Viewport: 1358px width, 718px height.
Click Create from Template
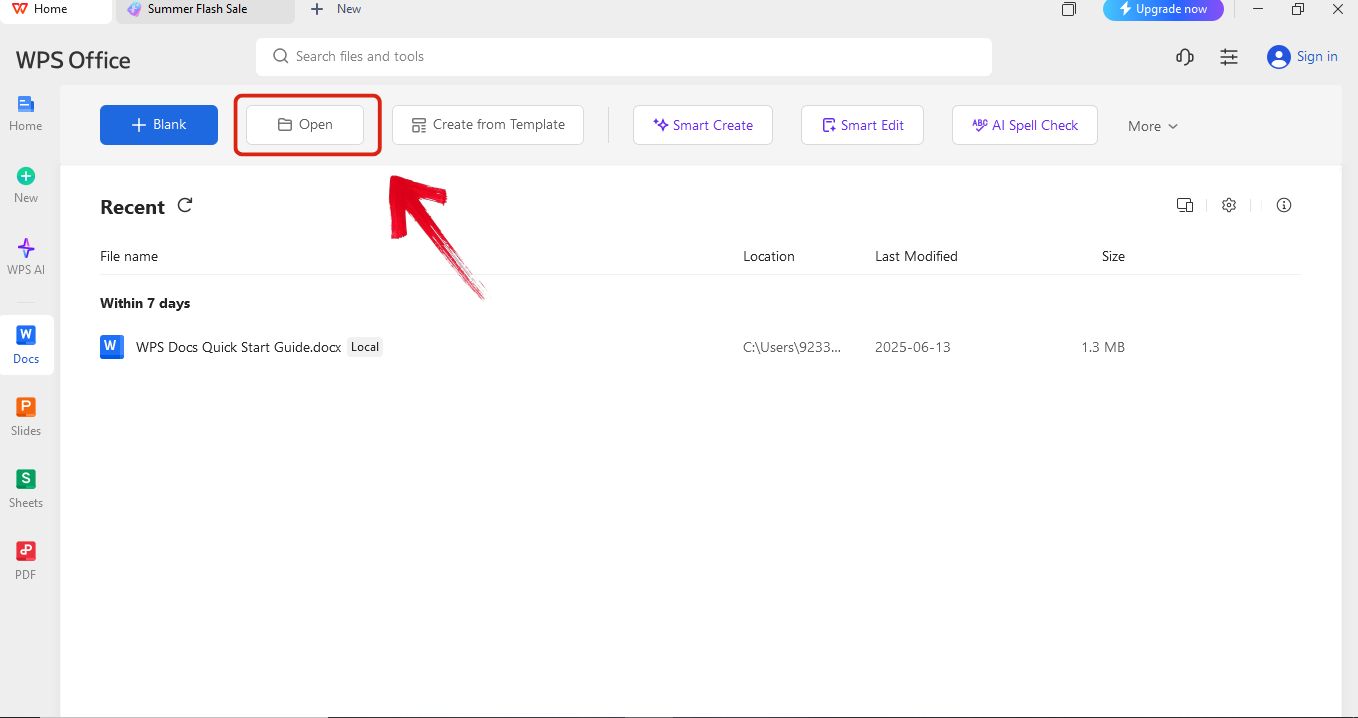click(488, 125)
